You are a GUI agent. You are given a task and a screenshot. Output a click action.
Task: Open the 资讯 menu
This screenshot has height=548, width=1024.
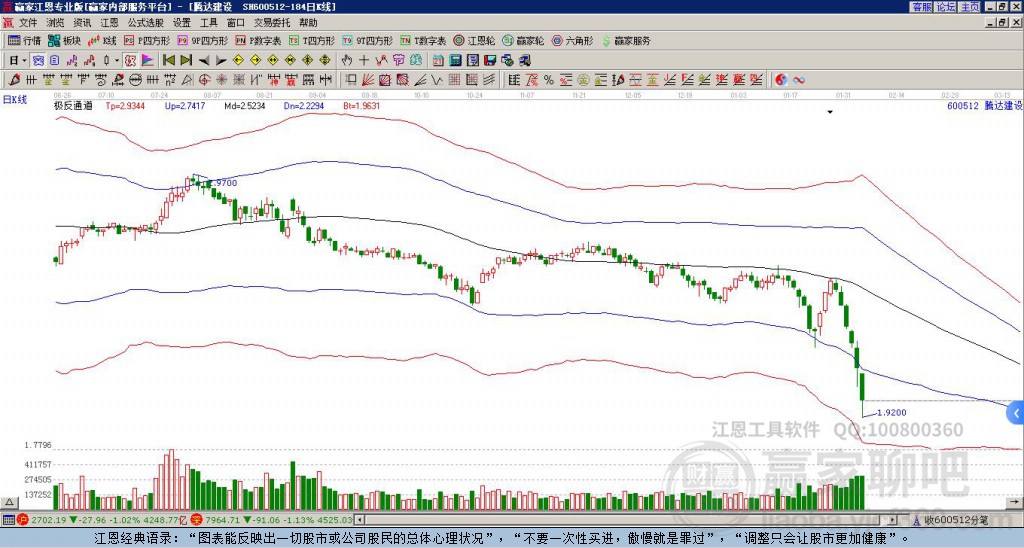82,23
